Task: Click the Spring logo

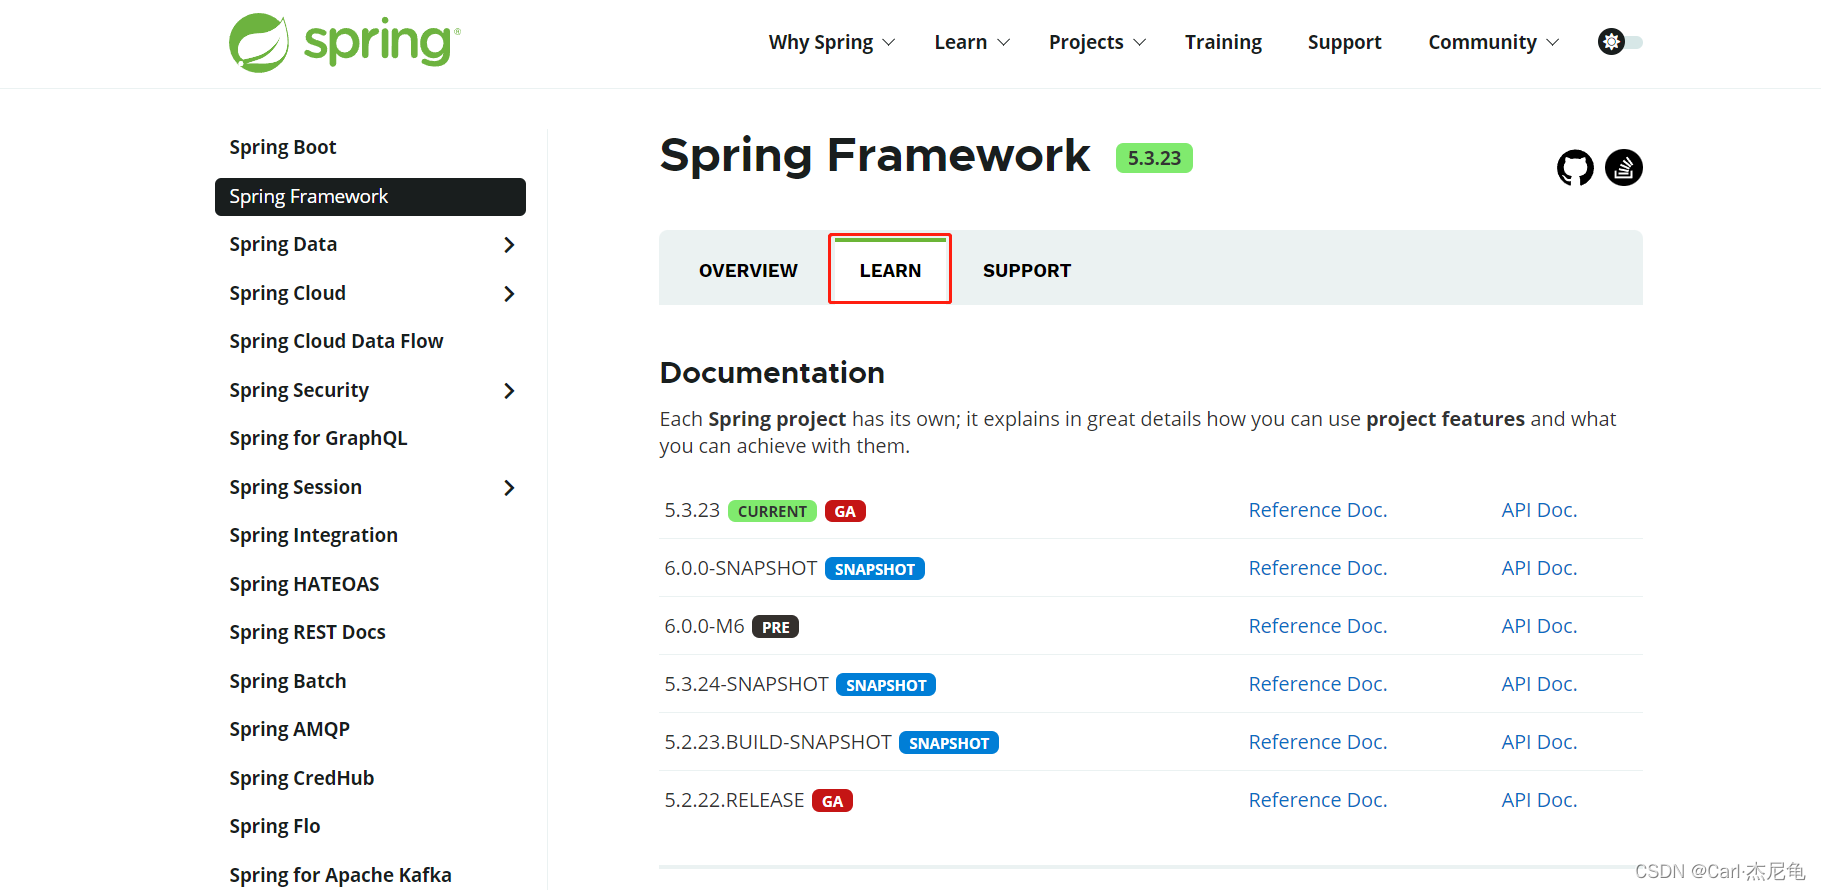Action: (345, 42)
